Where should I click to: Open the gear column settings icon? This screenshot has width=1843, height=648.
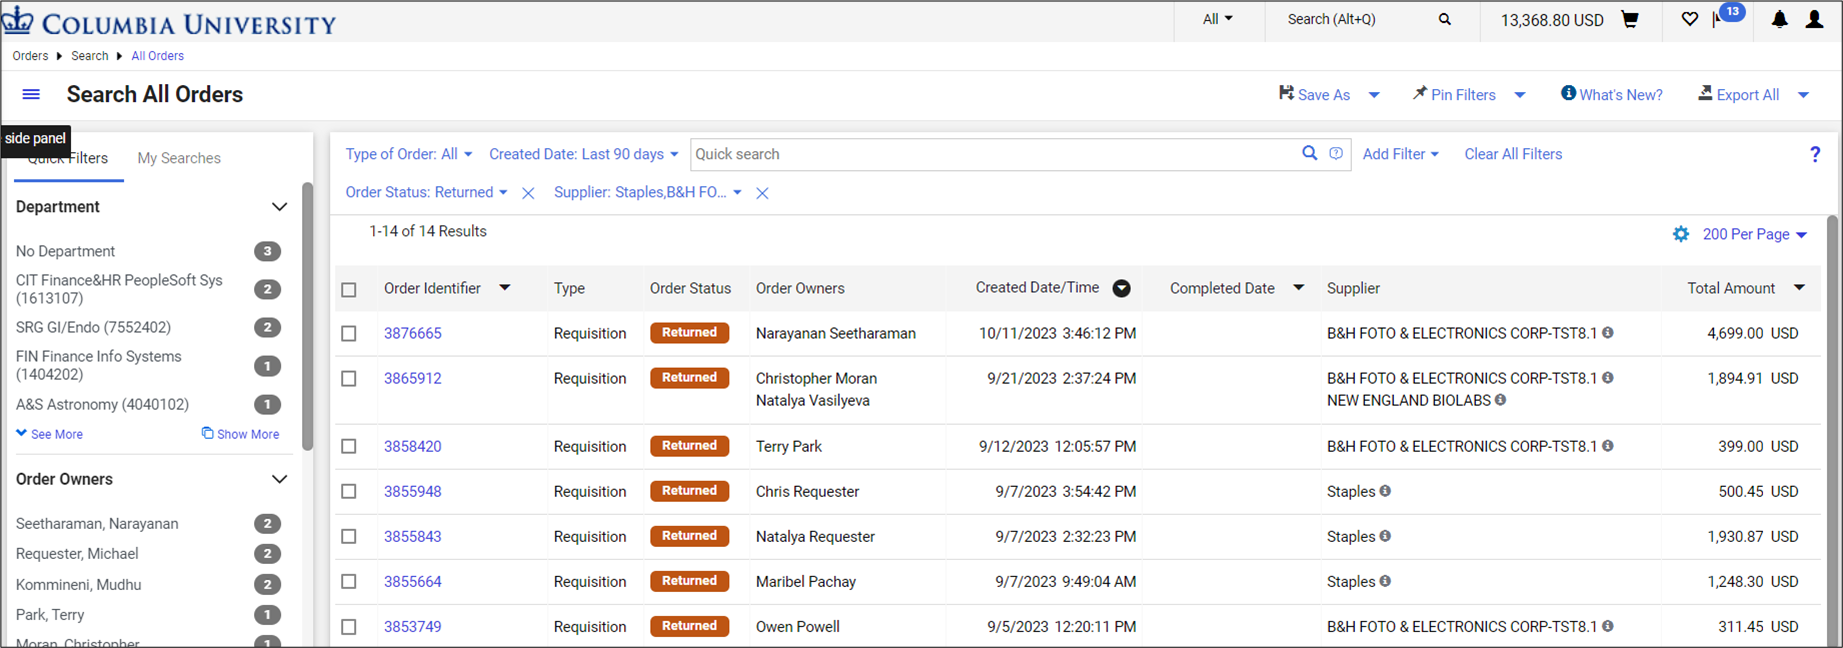click(x=1681, y=234)
